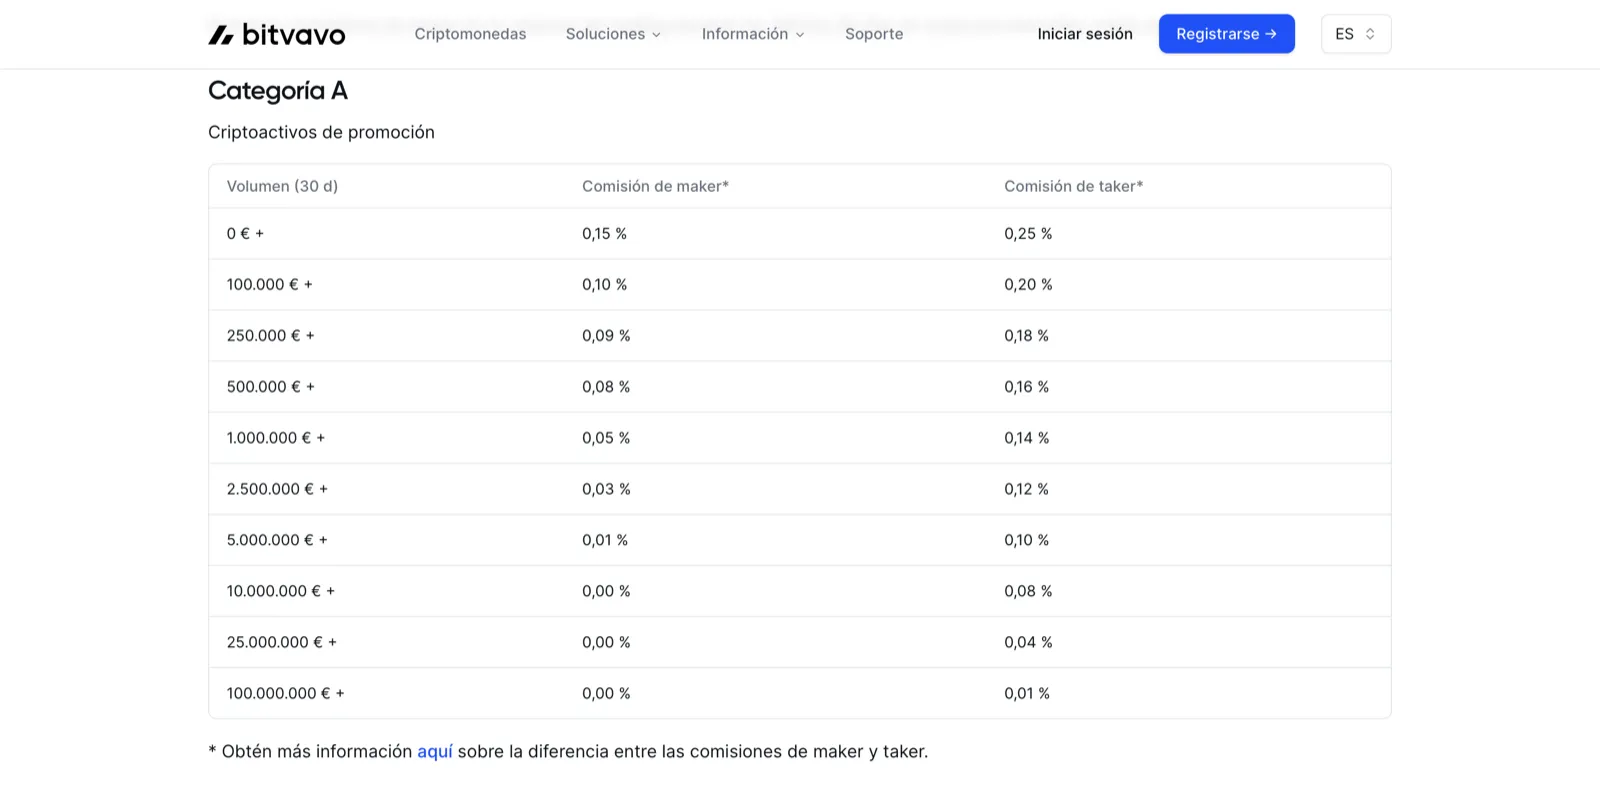Image resolution: width=1600 pixels, height=795 pixels.
Task: Expand the Información menu
Action: 753,34
